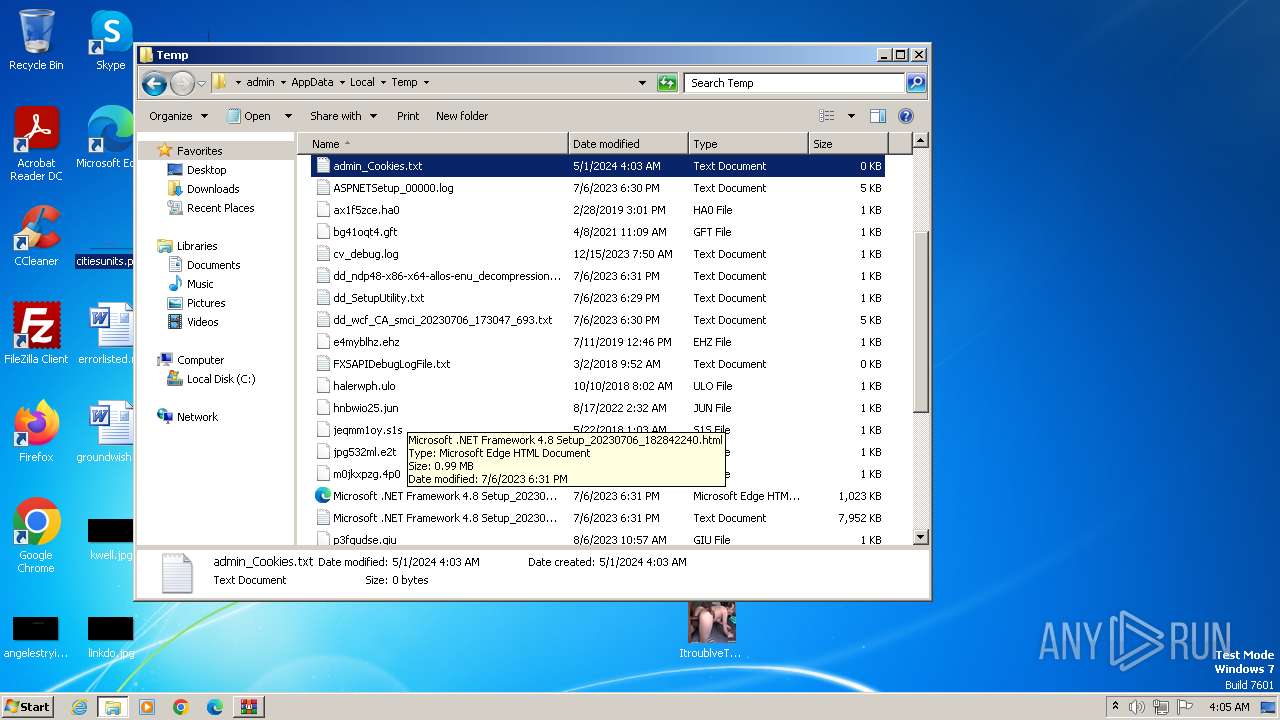Click the Refresh button next to address bar
The image size is (1280, 720).
point(667,83)
